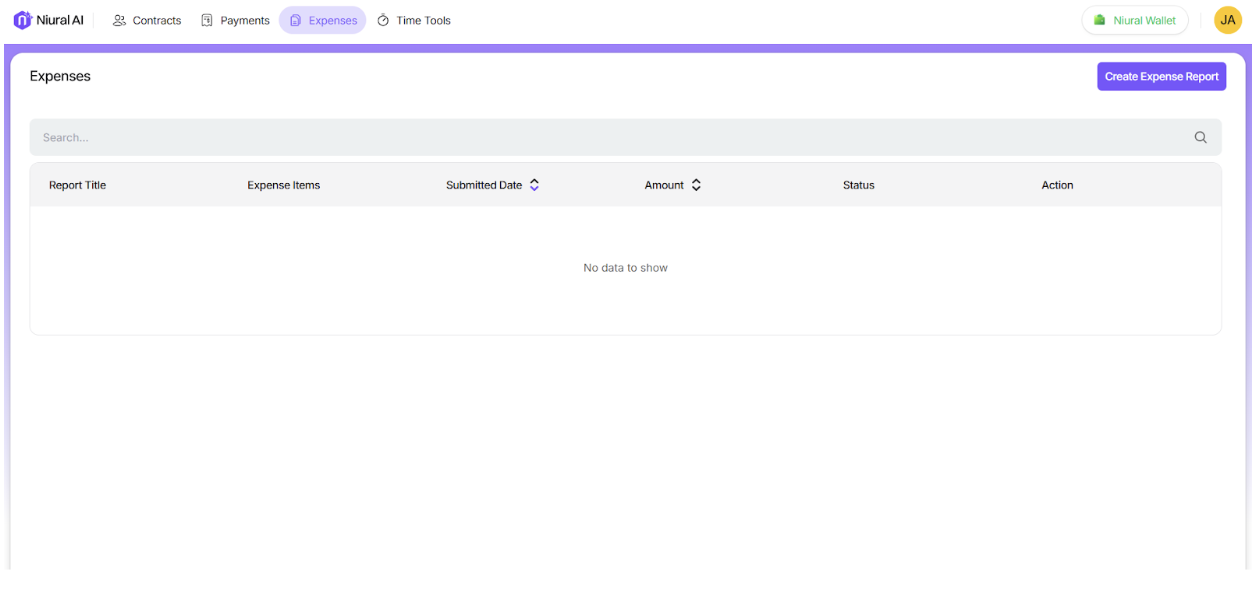Viewport: 1254px width, 592px height.
Task: Click the Report Title column header
Action: pos(77,185)
